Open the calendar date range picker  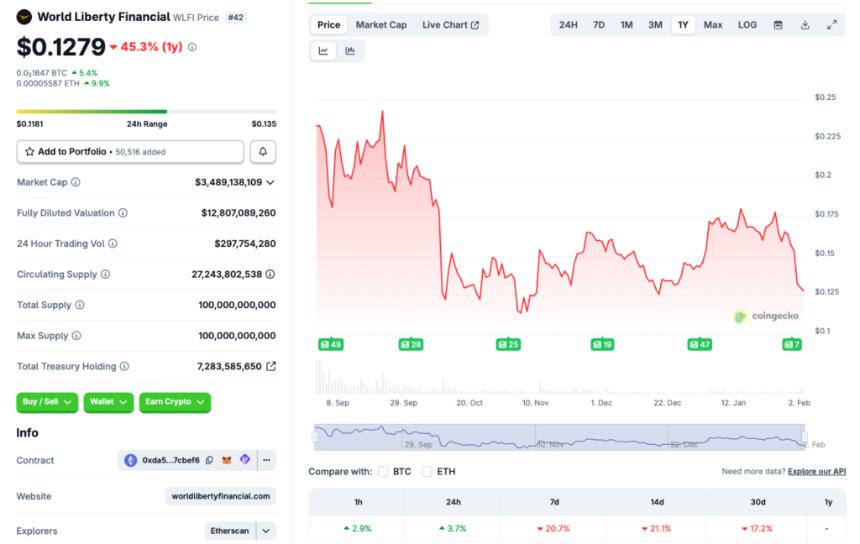point(778,25)
